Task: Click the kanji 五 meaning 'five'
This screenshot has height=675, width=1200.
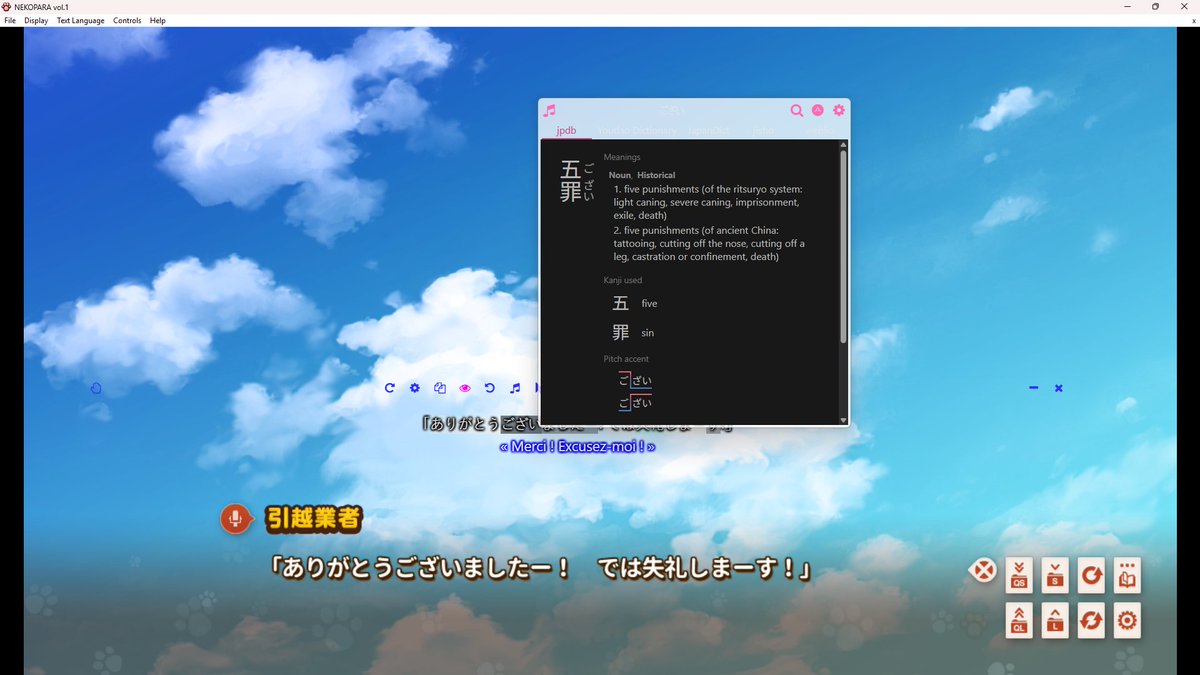Action: 621,303
